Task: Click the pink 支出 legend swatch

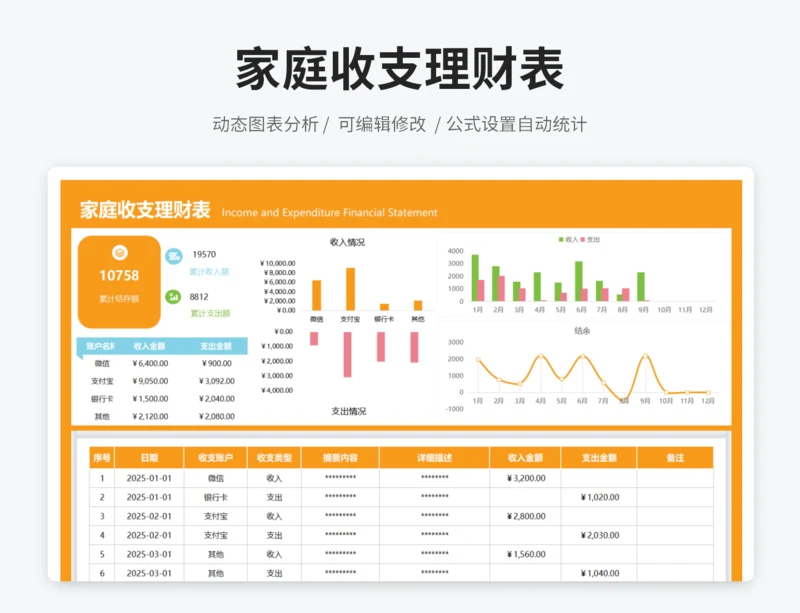Action: (583, 239)
